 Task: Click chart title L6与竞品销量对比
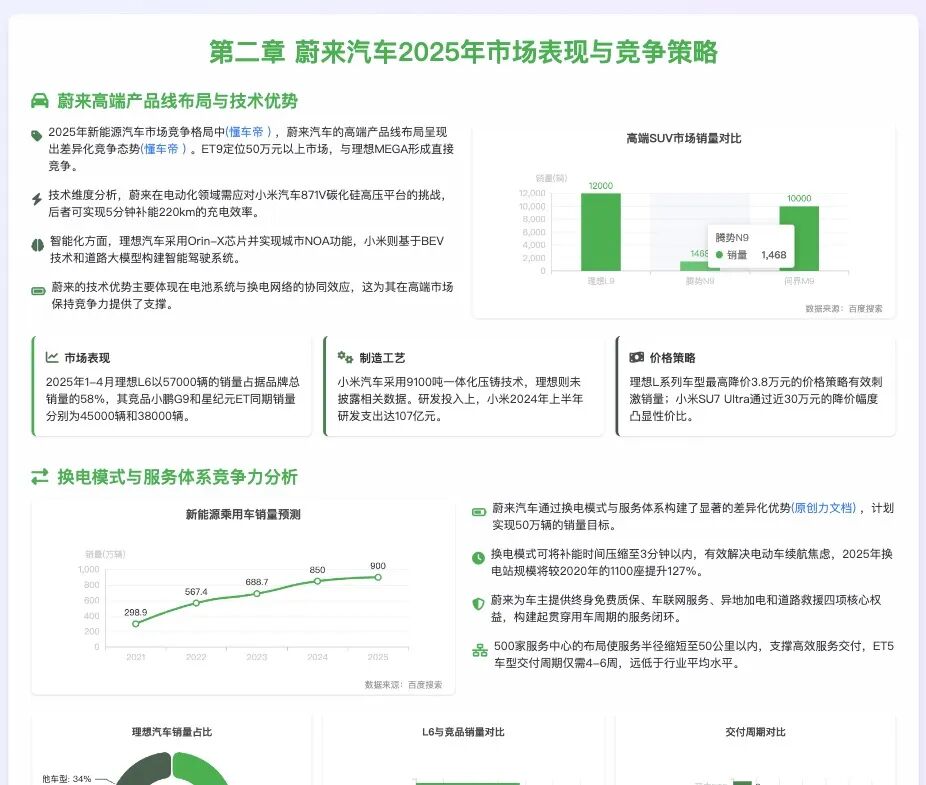pos(463,732)
